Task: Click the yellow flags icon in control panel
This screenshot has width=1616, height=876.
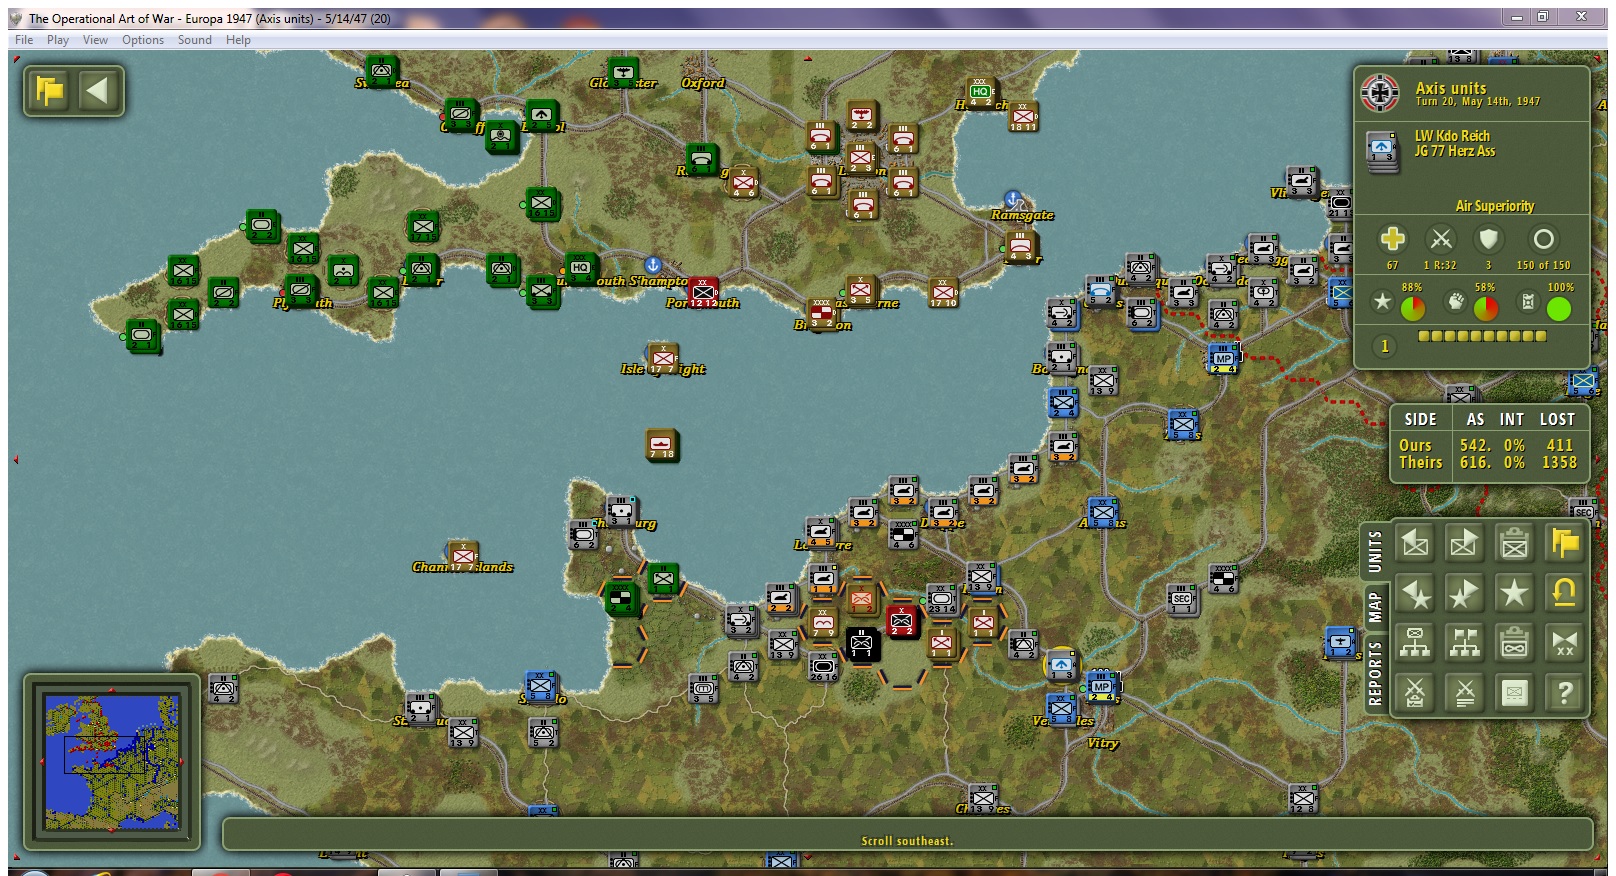Action: (x=1564, y=543)
